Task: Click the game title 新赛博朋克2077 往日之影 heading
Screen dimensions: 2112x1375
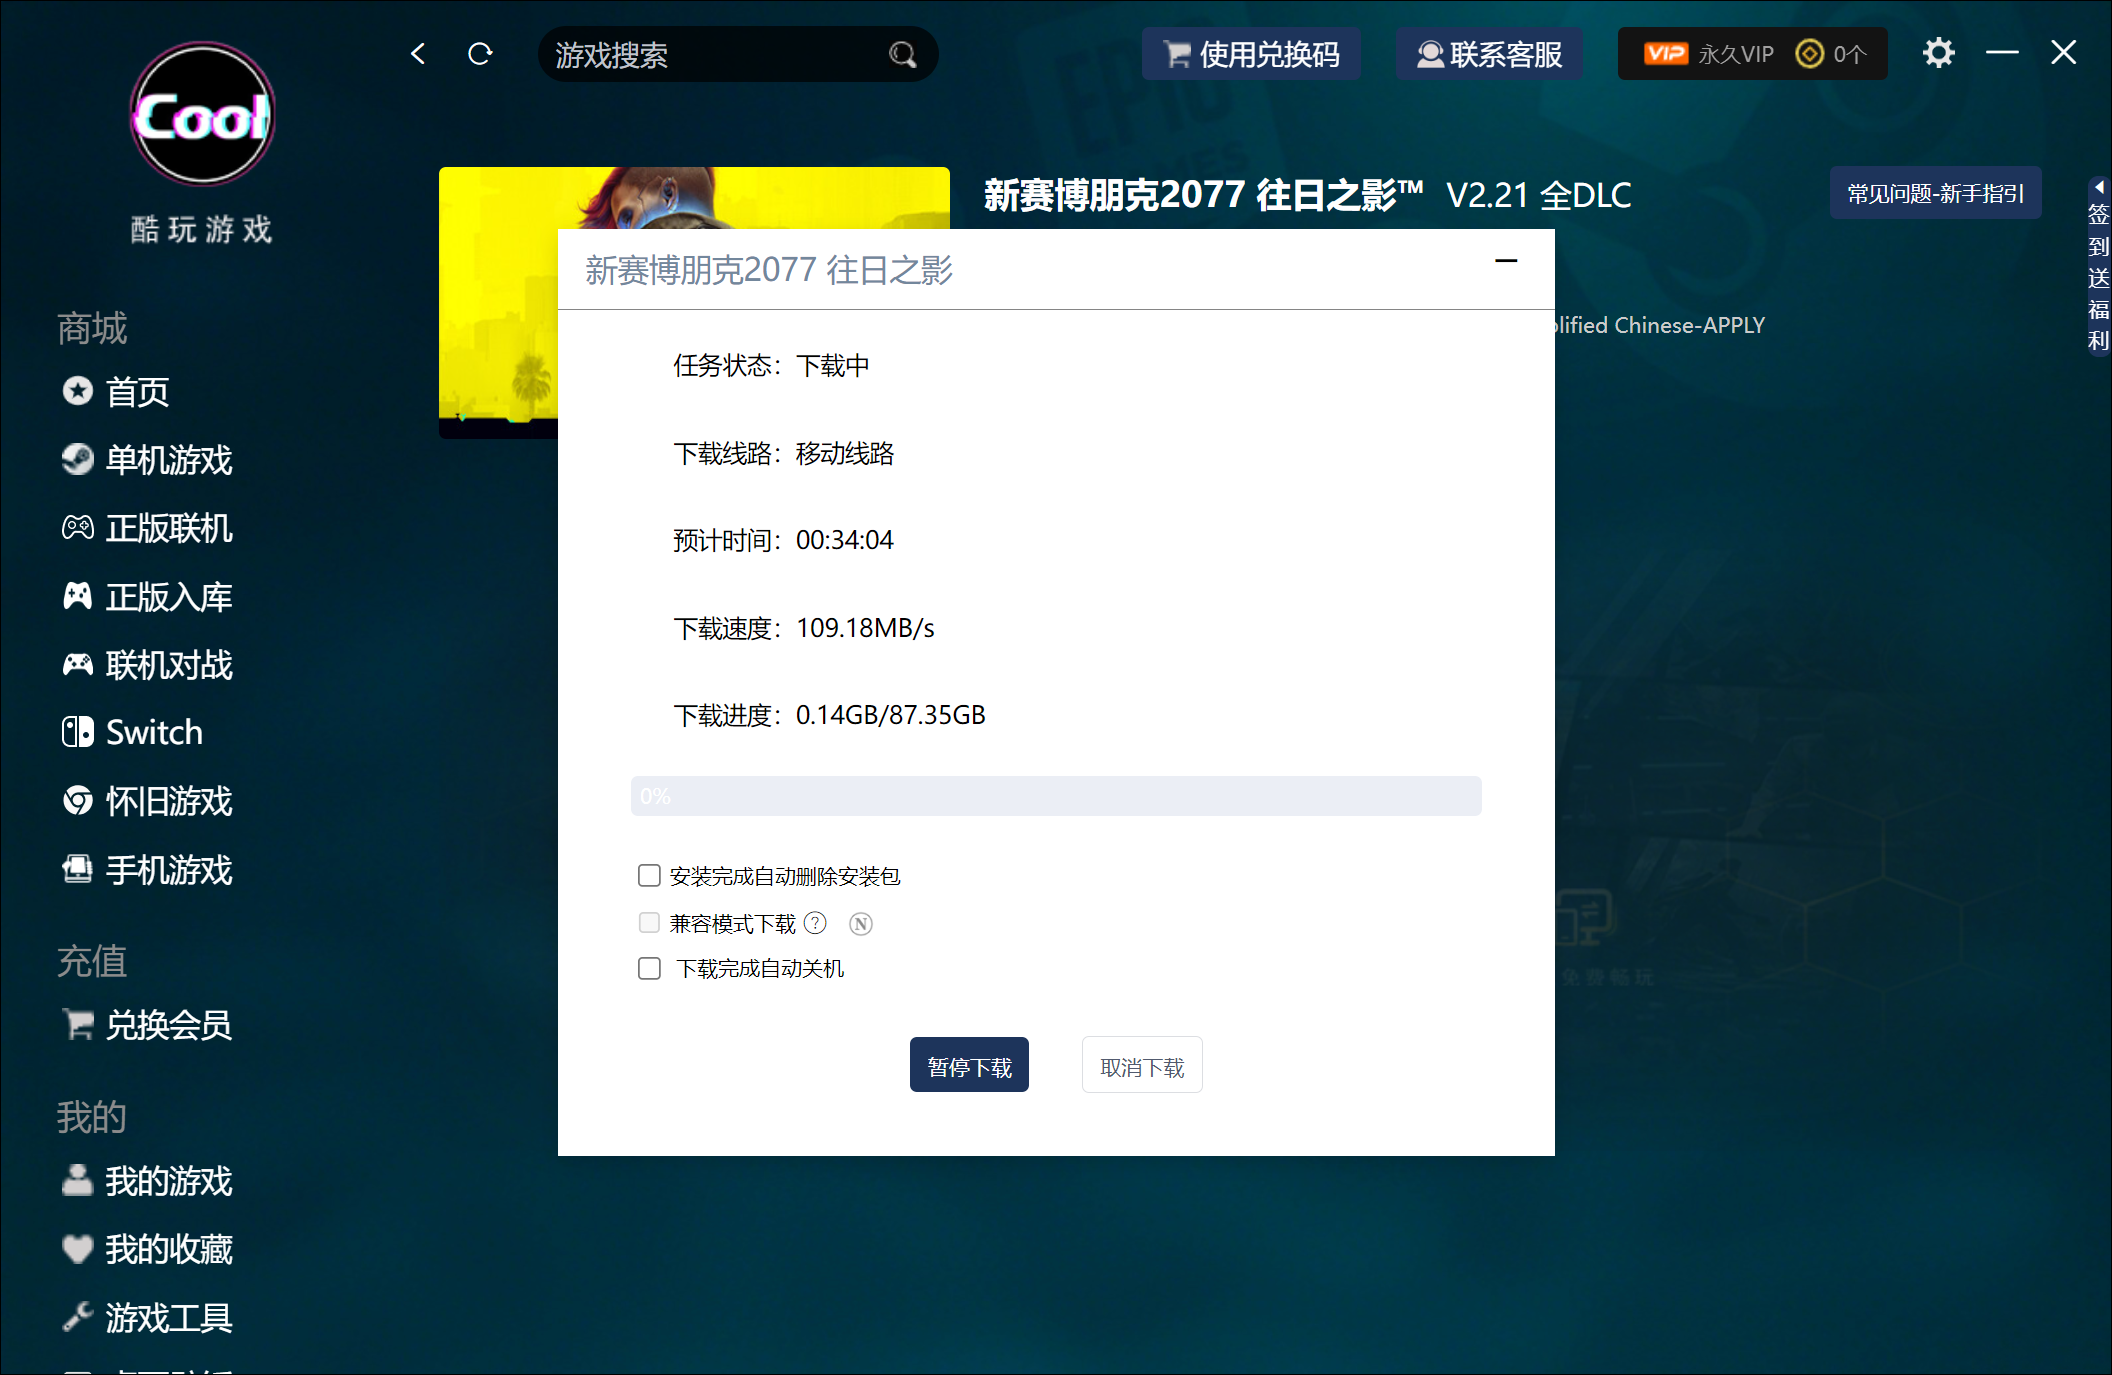Action: 1204,195
